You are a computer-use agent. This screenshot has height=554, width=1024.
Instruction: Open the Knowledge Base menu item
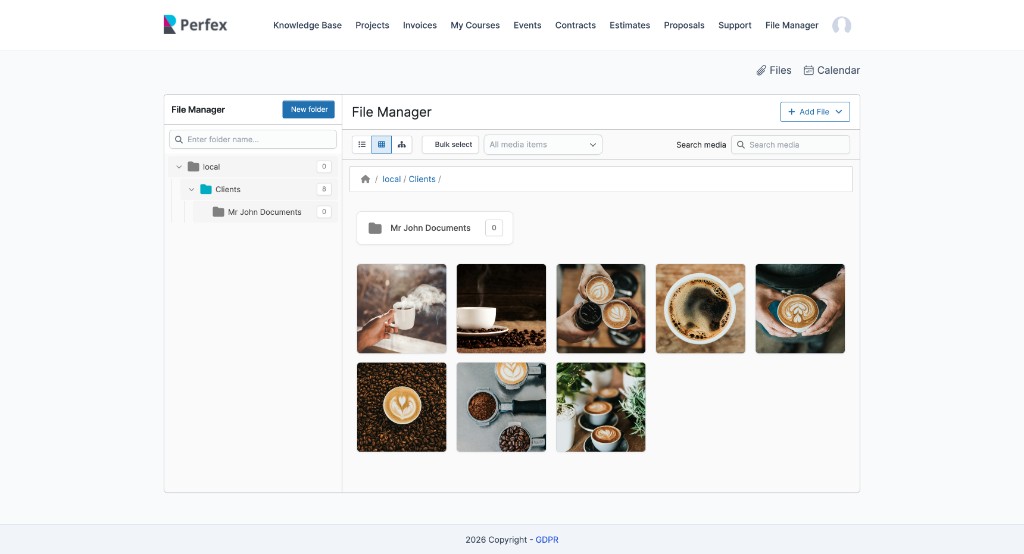coord(307,25)
